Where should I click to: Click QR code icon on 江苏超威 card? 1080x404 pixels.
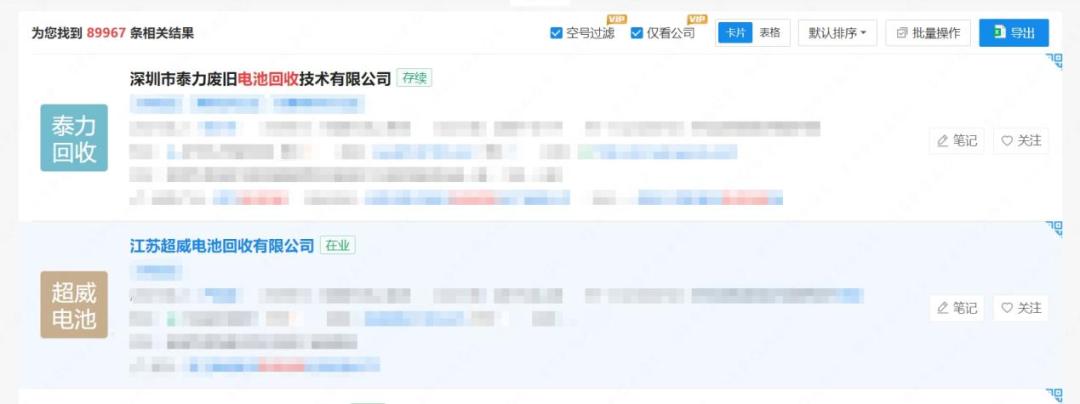click(x=1055, y=228)
